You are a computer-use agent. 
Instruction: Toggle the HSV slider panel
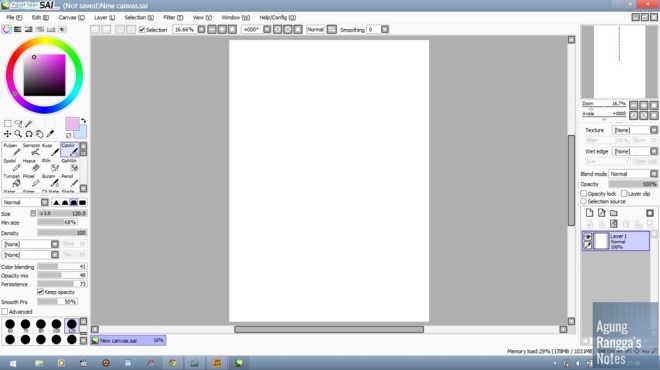(29, 29)
